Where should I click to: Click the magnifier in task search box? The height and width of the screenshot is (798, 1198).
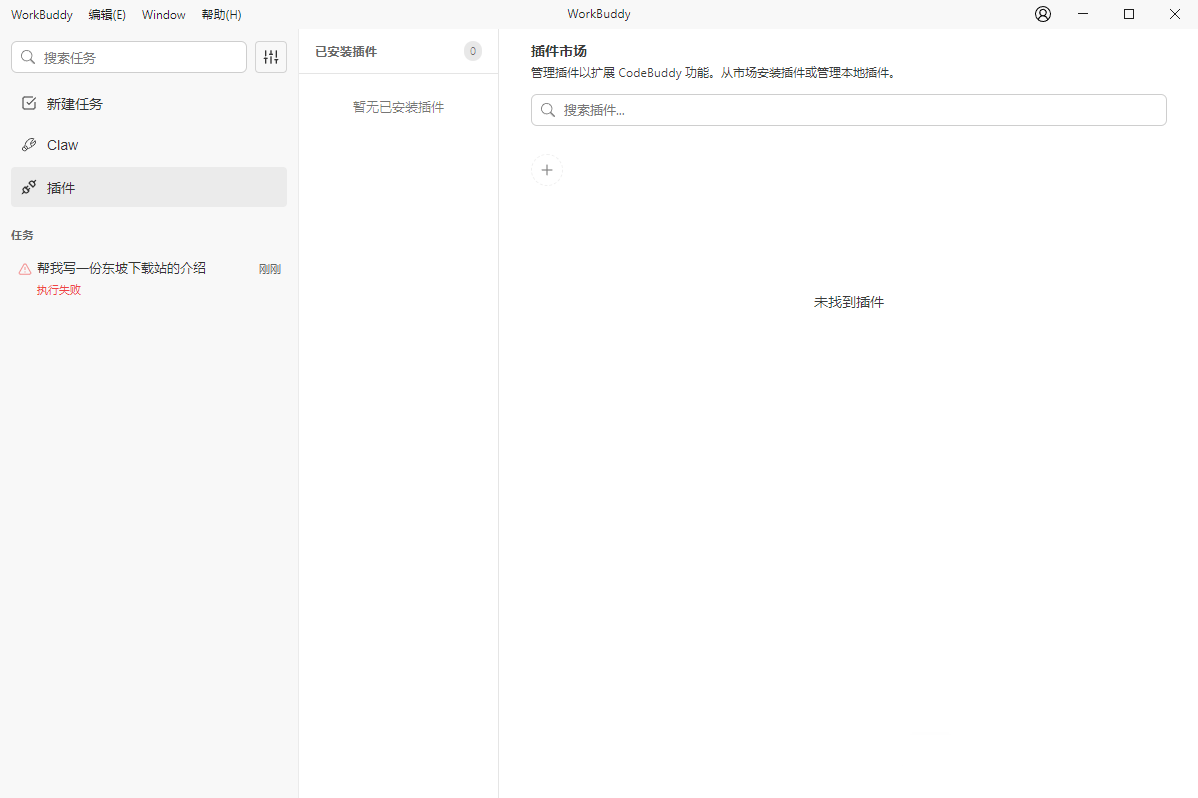pos(28,57)
